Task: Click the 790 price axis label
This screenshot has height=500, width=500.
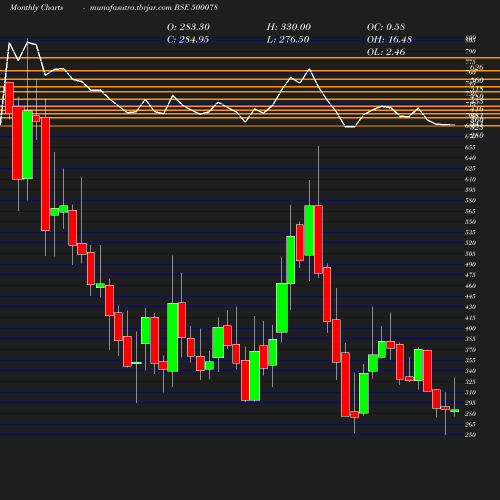Action: 470,51
